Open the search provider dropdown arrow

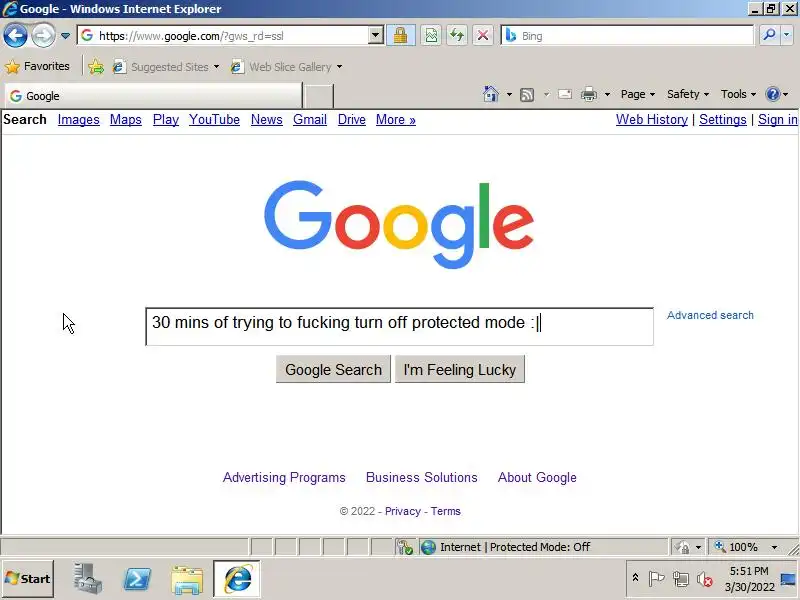click(x=787, y=36)
